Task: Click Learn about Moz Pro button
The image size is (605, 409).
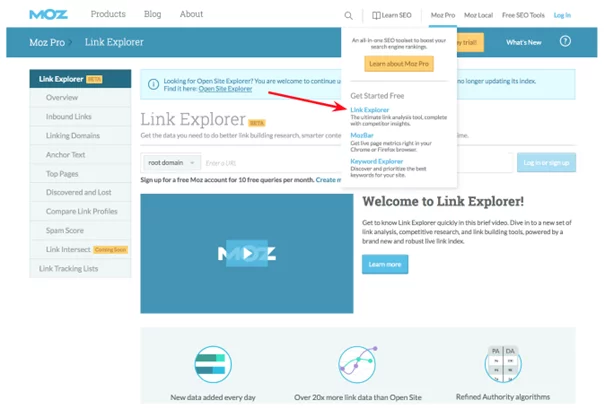Action: (x=399, y=64)
